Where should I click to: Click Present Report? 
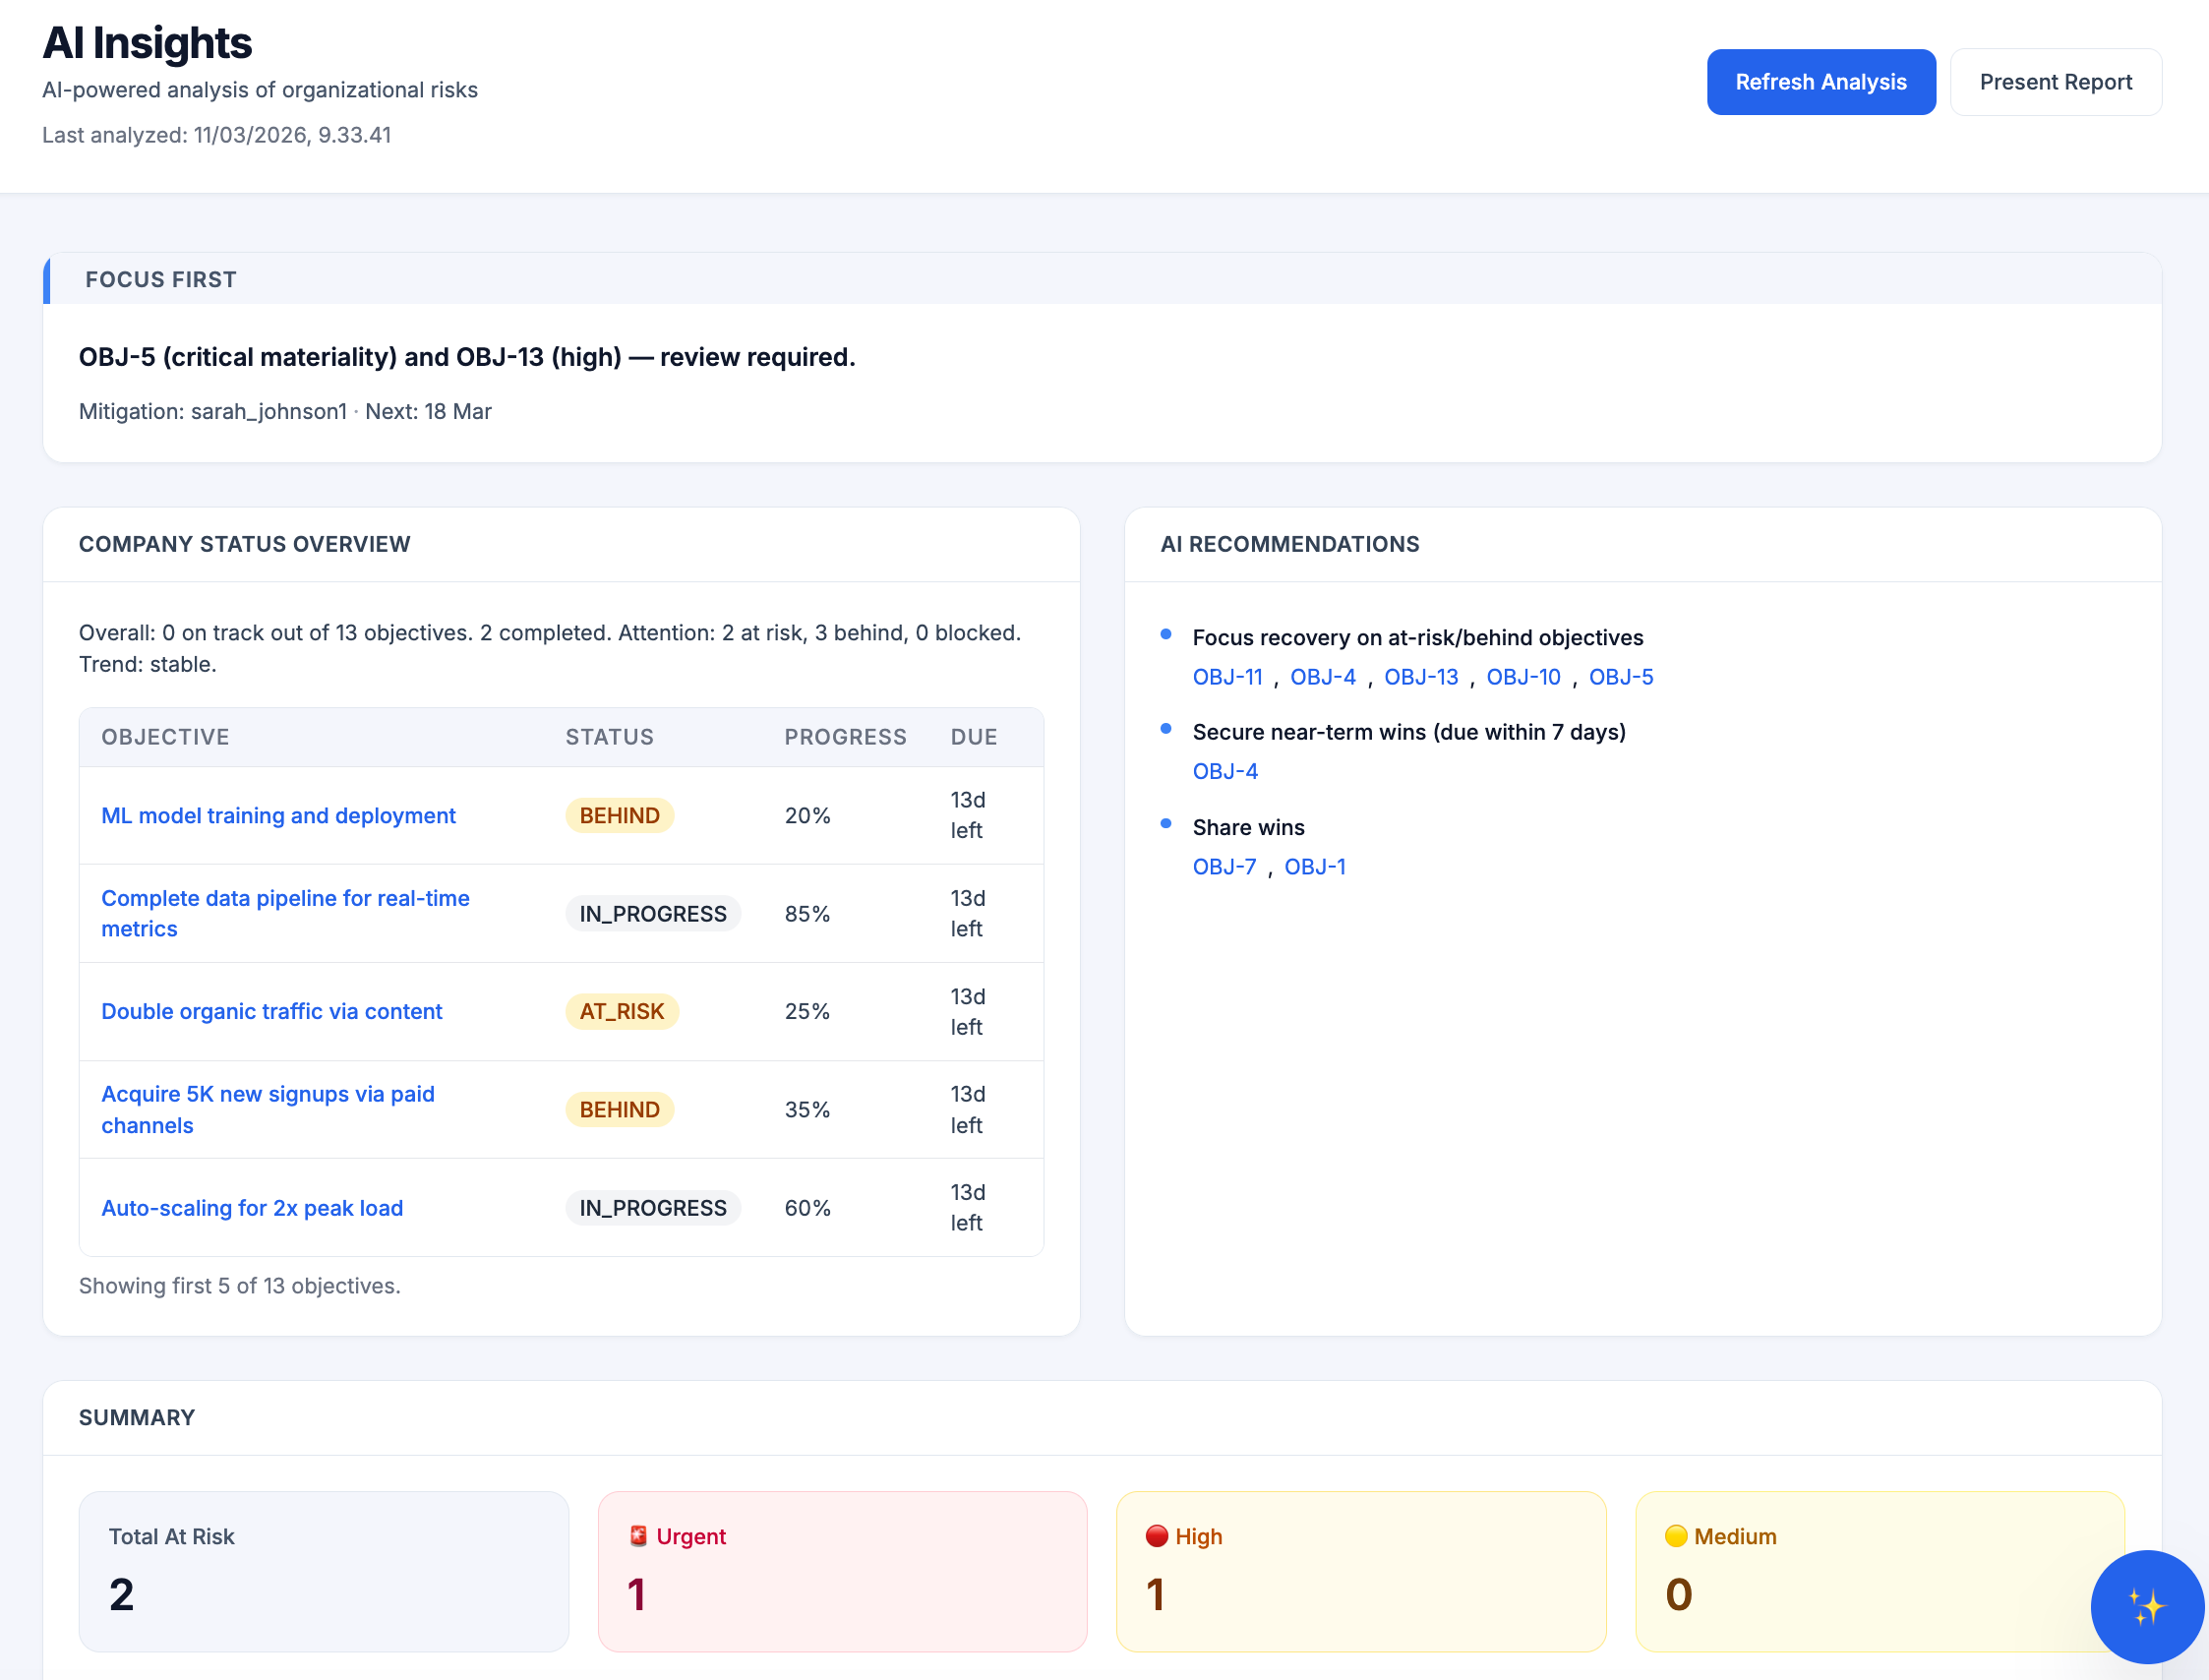[x=2055, y=81]
